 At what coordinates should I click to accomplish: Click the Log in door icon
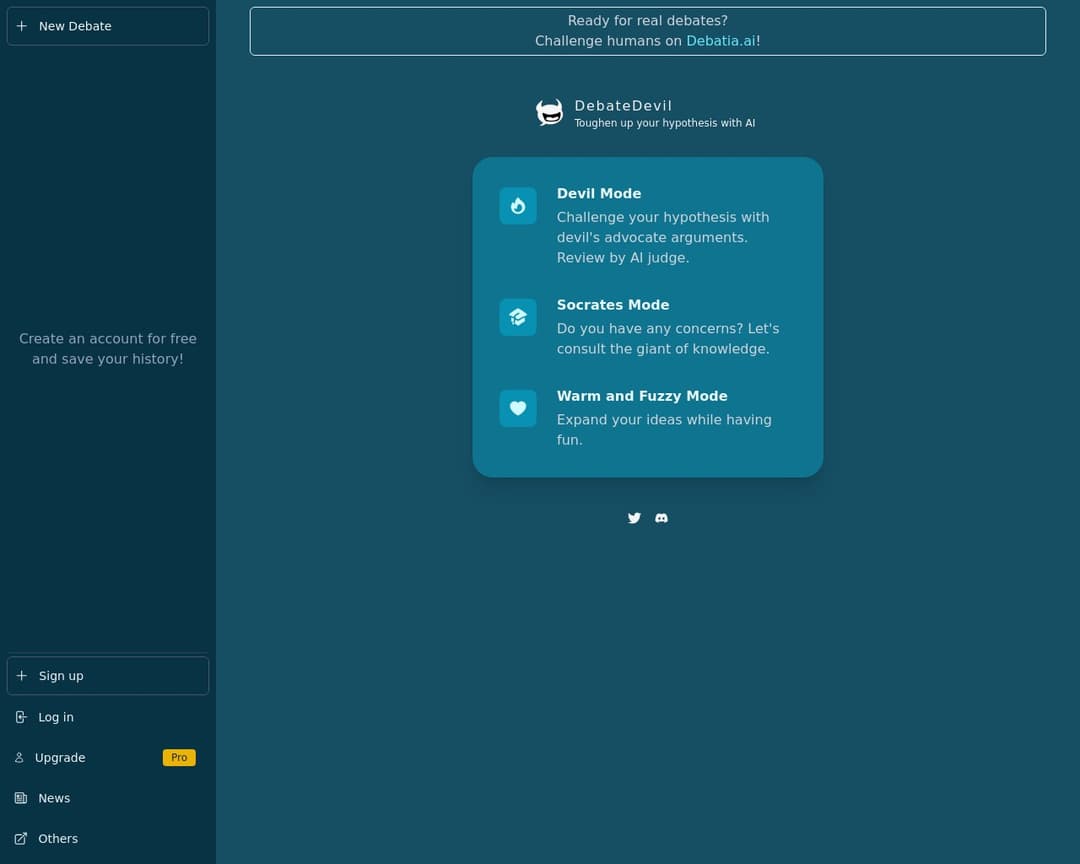pos(21,717)
